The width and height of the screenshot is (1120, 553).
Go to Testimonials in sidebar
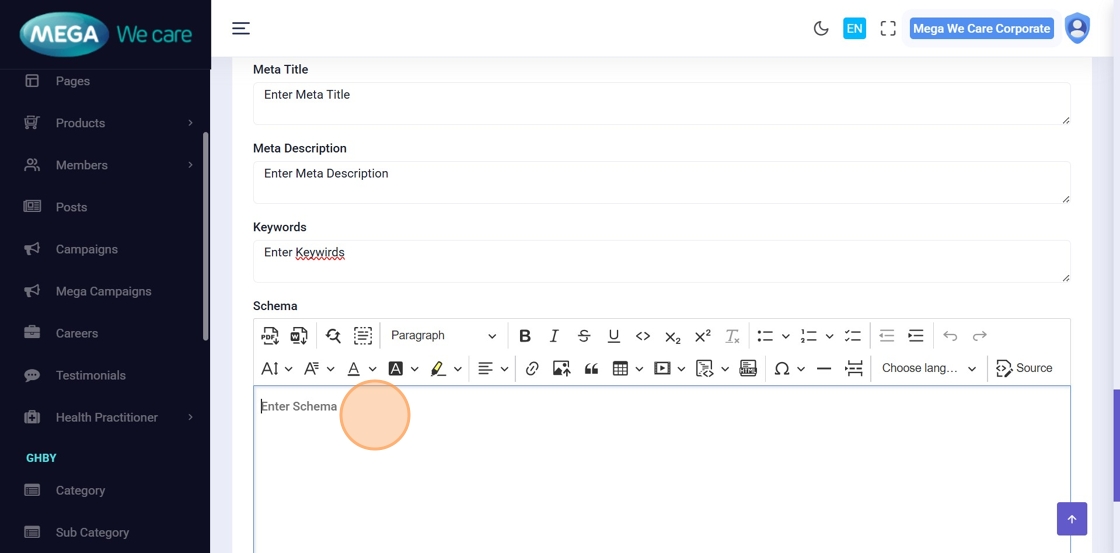[90, 375]
